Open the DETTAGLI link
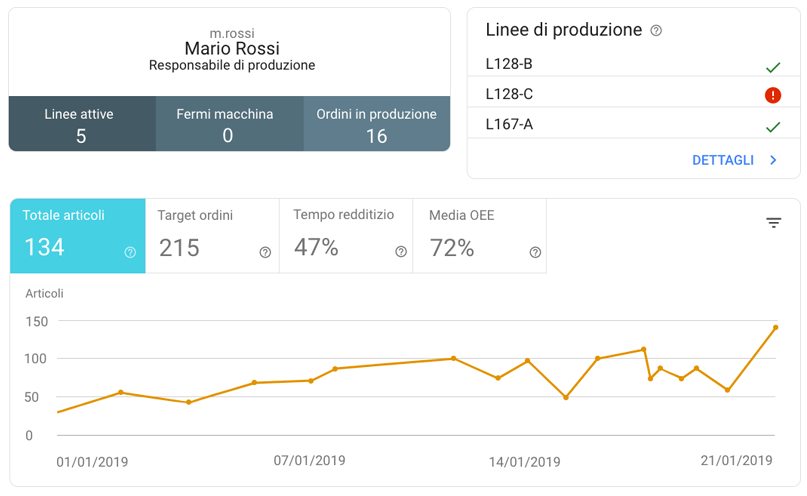 [x=722, y=160]
